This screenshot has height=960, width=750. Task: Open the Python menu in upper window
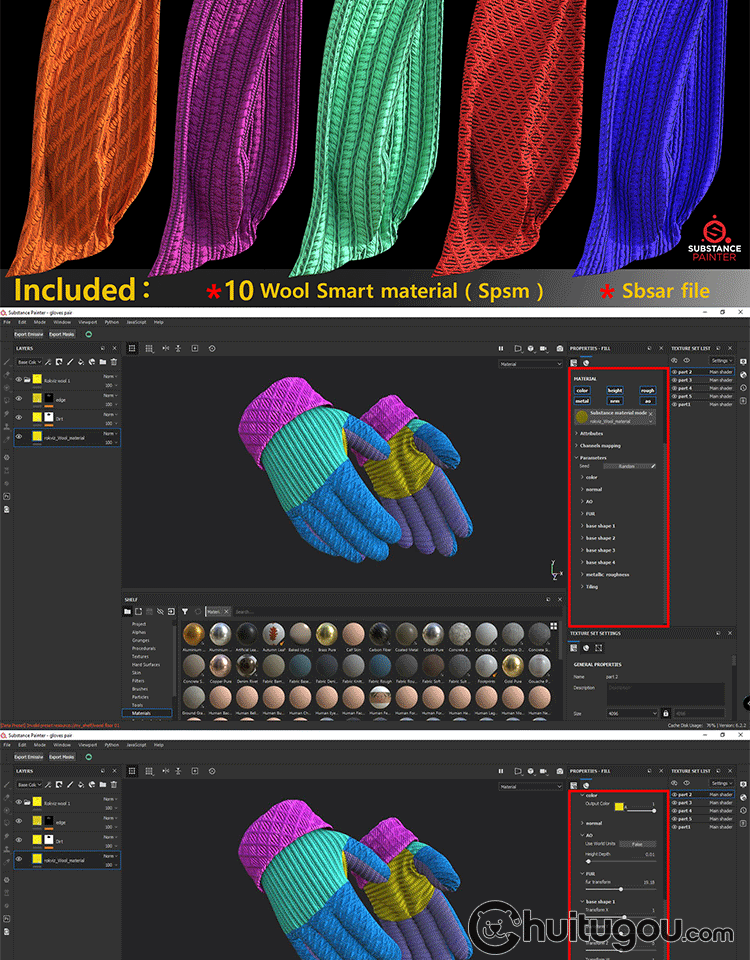click(111, 322)
